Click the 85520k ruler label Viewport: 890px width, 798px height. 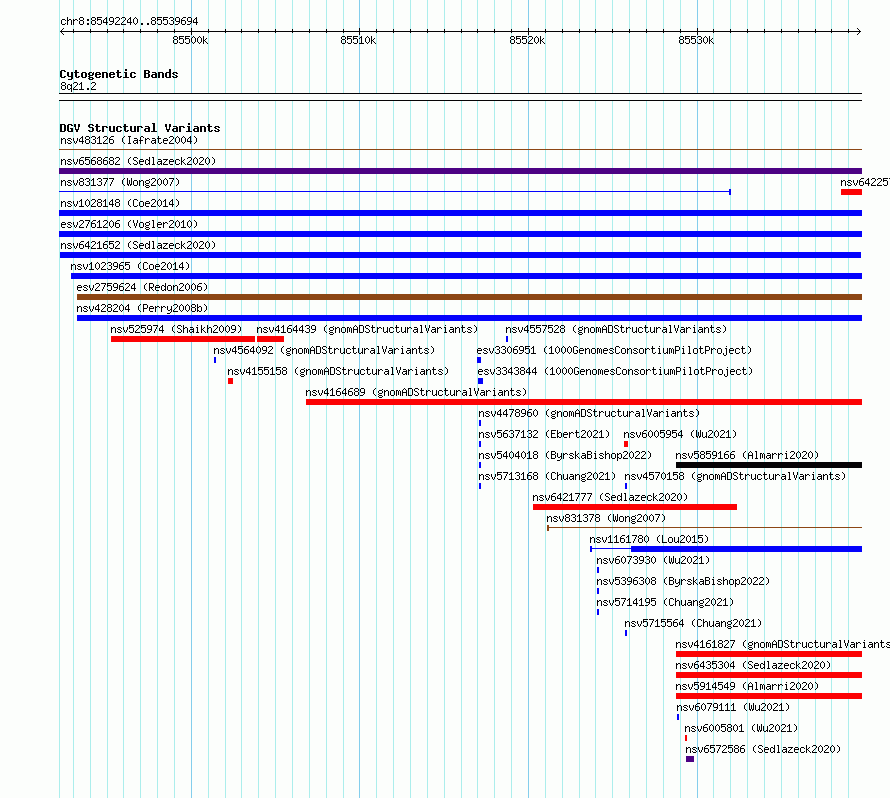527,40
